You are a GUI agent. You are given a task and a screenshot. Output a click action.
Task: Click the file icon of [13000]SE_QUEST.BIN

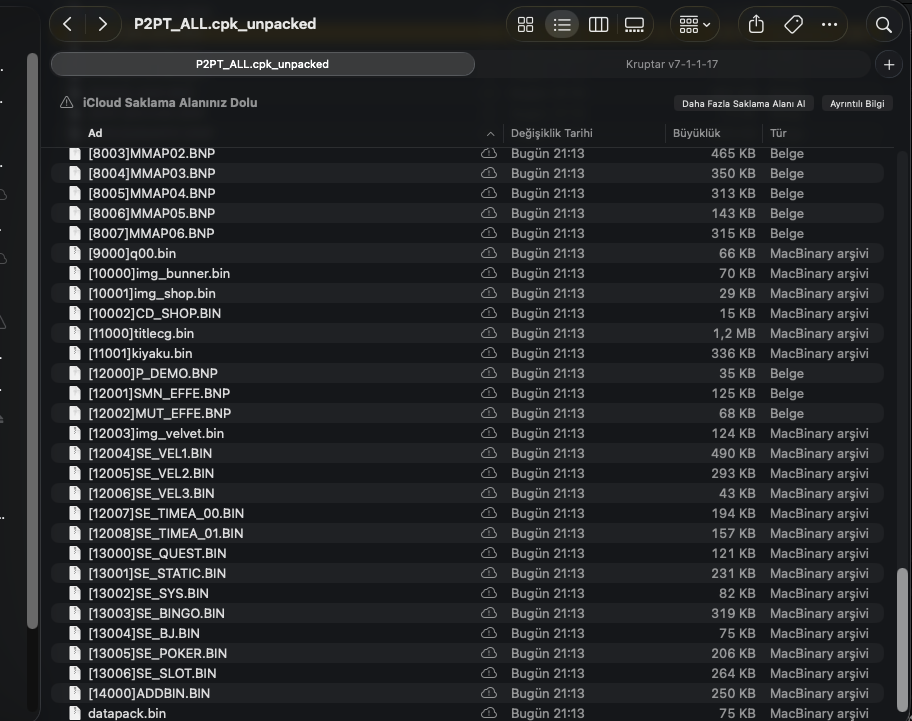[x=75, y=553]
